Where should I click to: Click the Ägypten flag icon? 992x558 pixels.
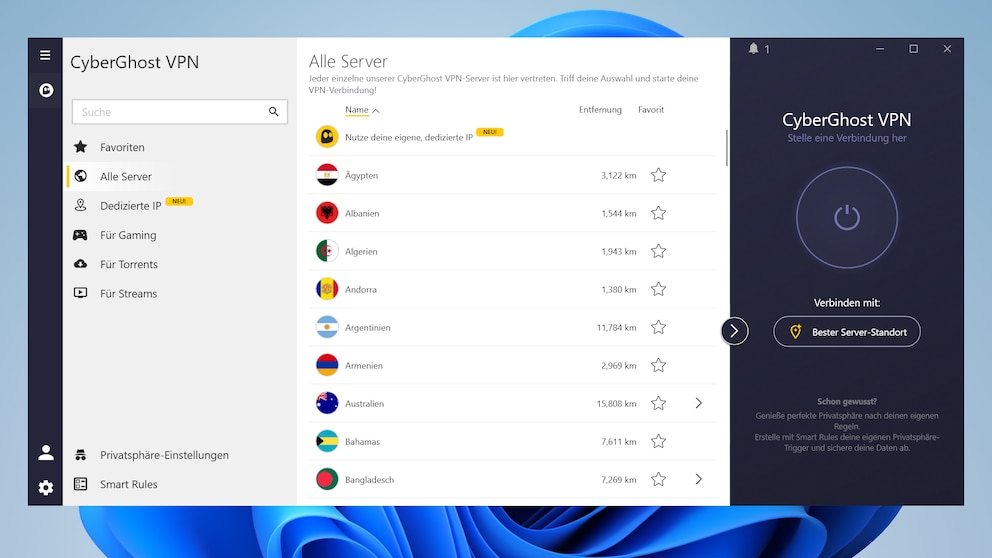click(327, 175)
